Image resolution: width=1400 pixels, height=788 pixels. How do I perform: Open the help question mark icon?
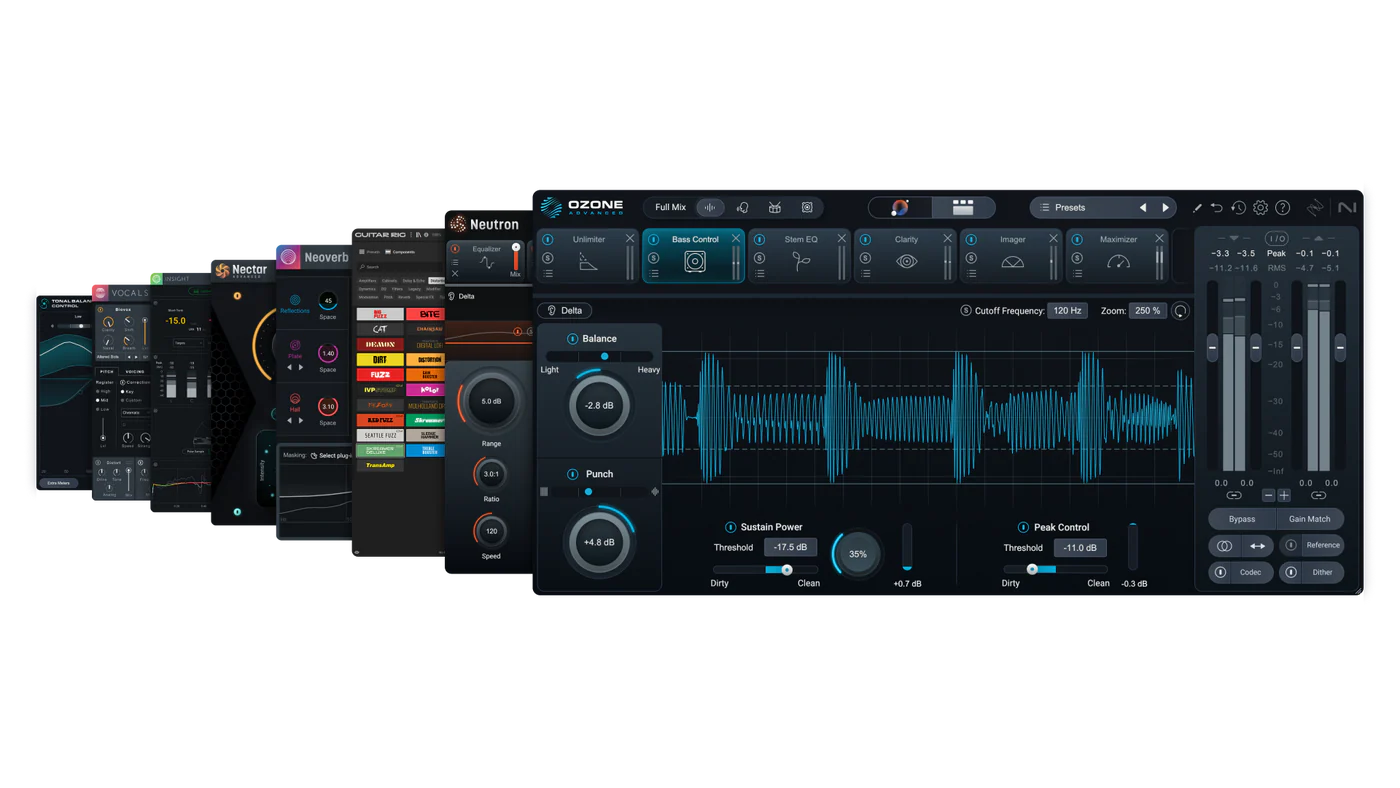(1282, 208)
